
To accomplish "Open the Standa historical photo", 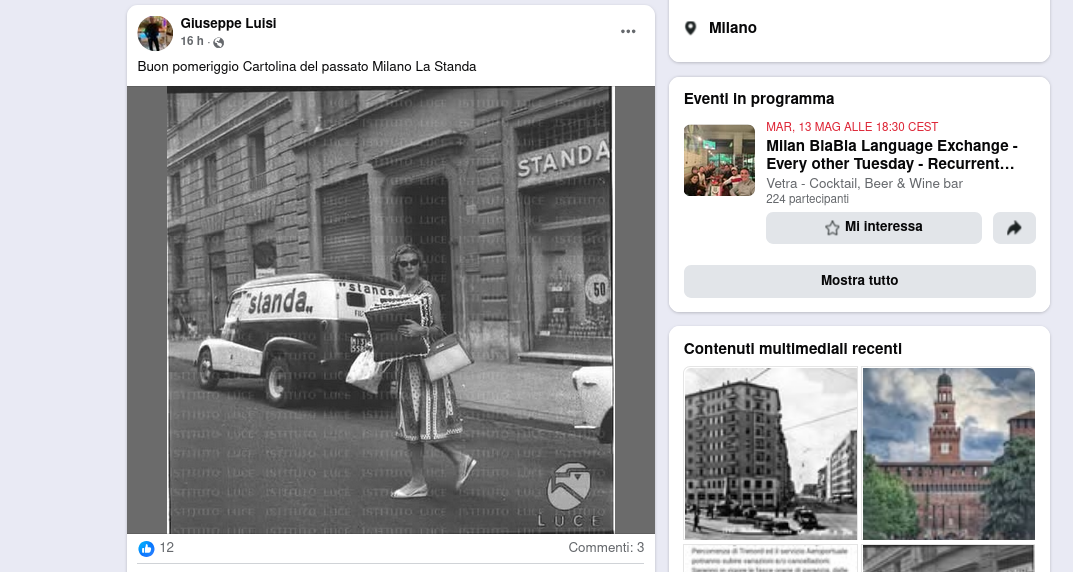I will click(x=390, y=309).
